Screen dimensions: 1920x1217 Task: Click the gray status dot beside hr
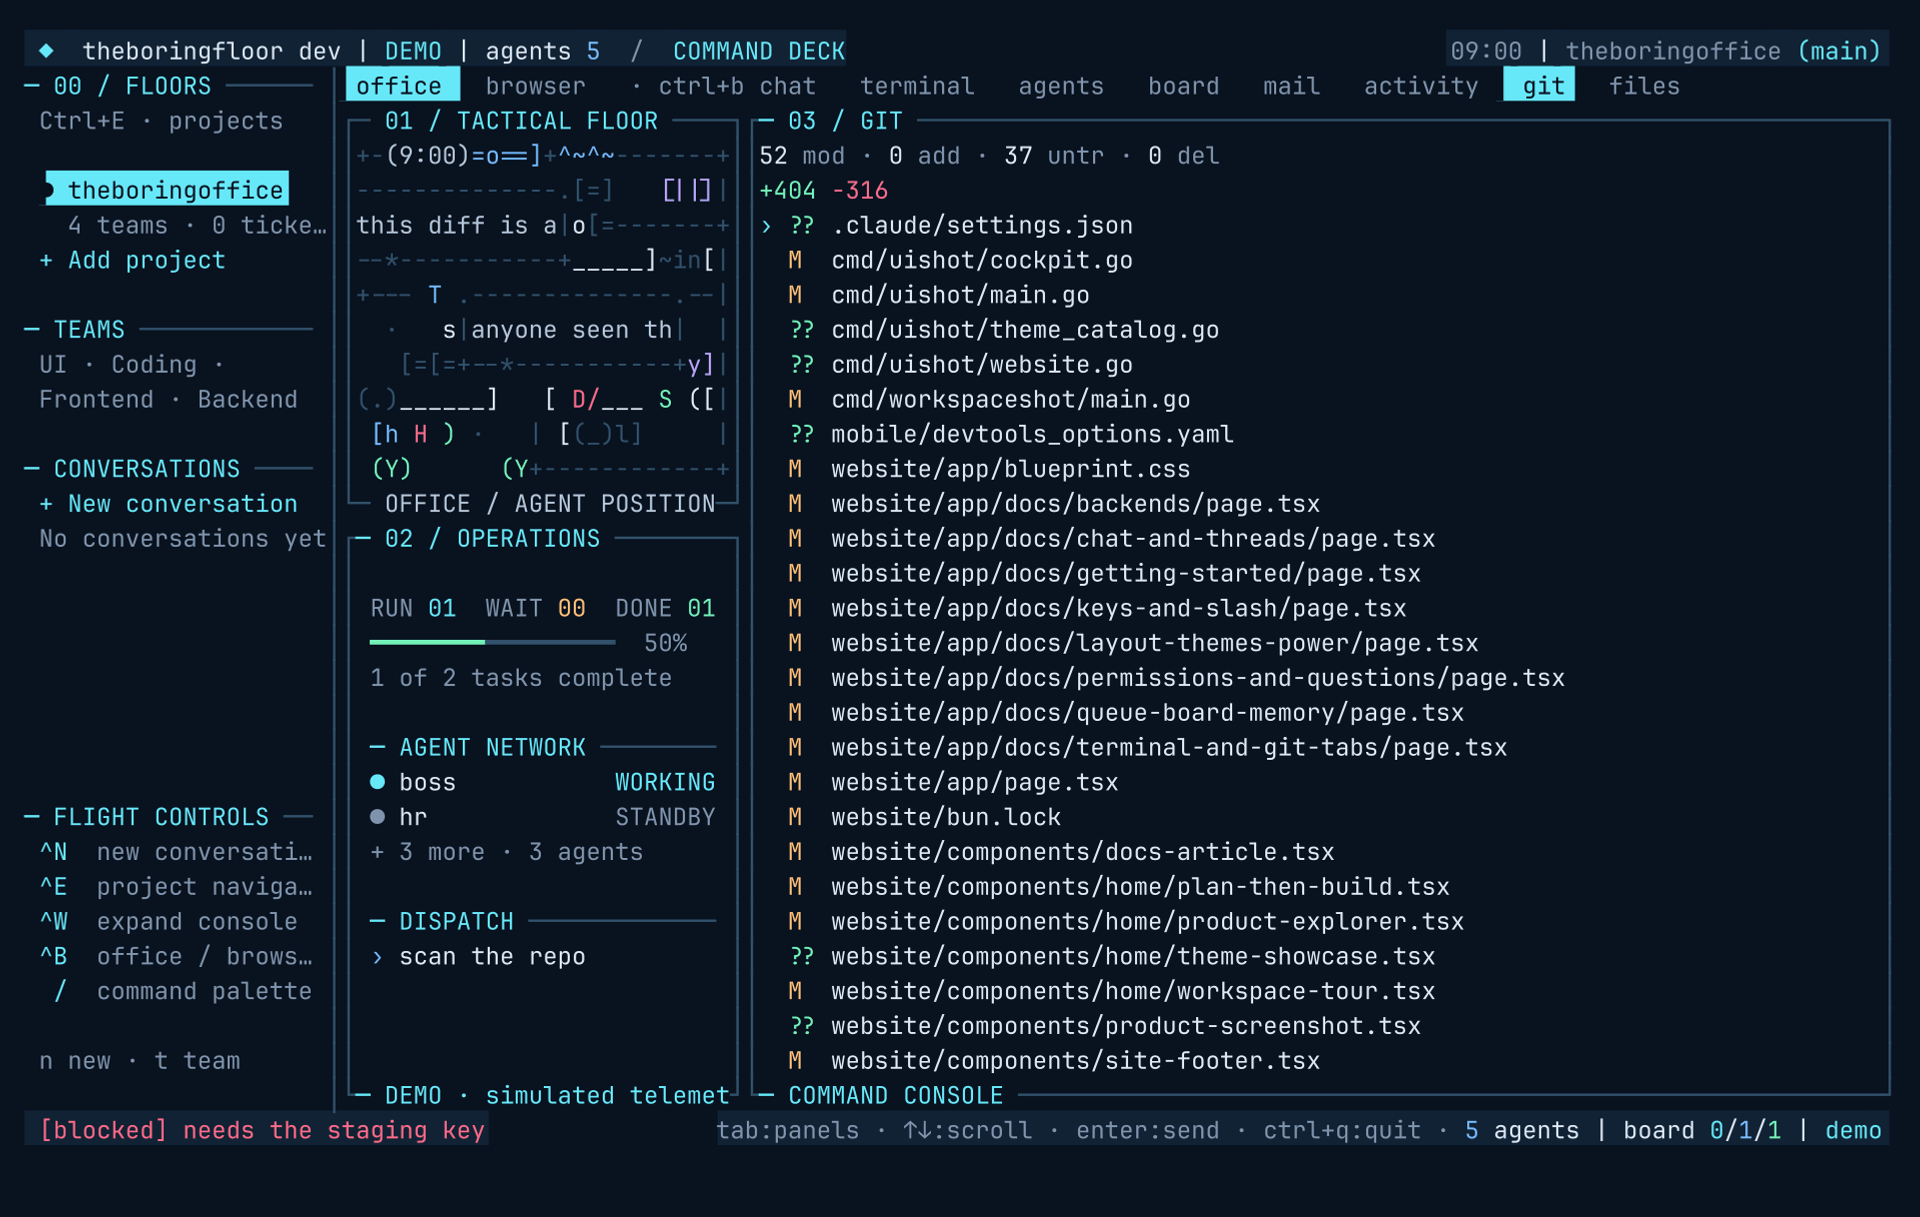(x=377, y=817)
